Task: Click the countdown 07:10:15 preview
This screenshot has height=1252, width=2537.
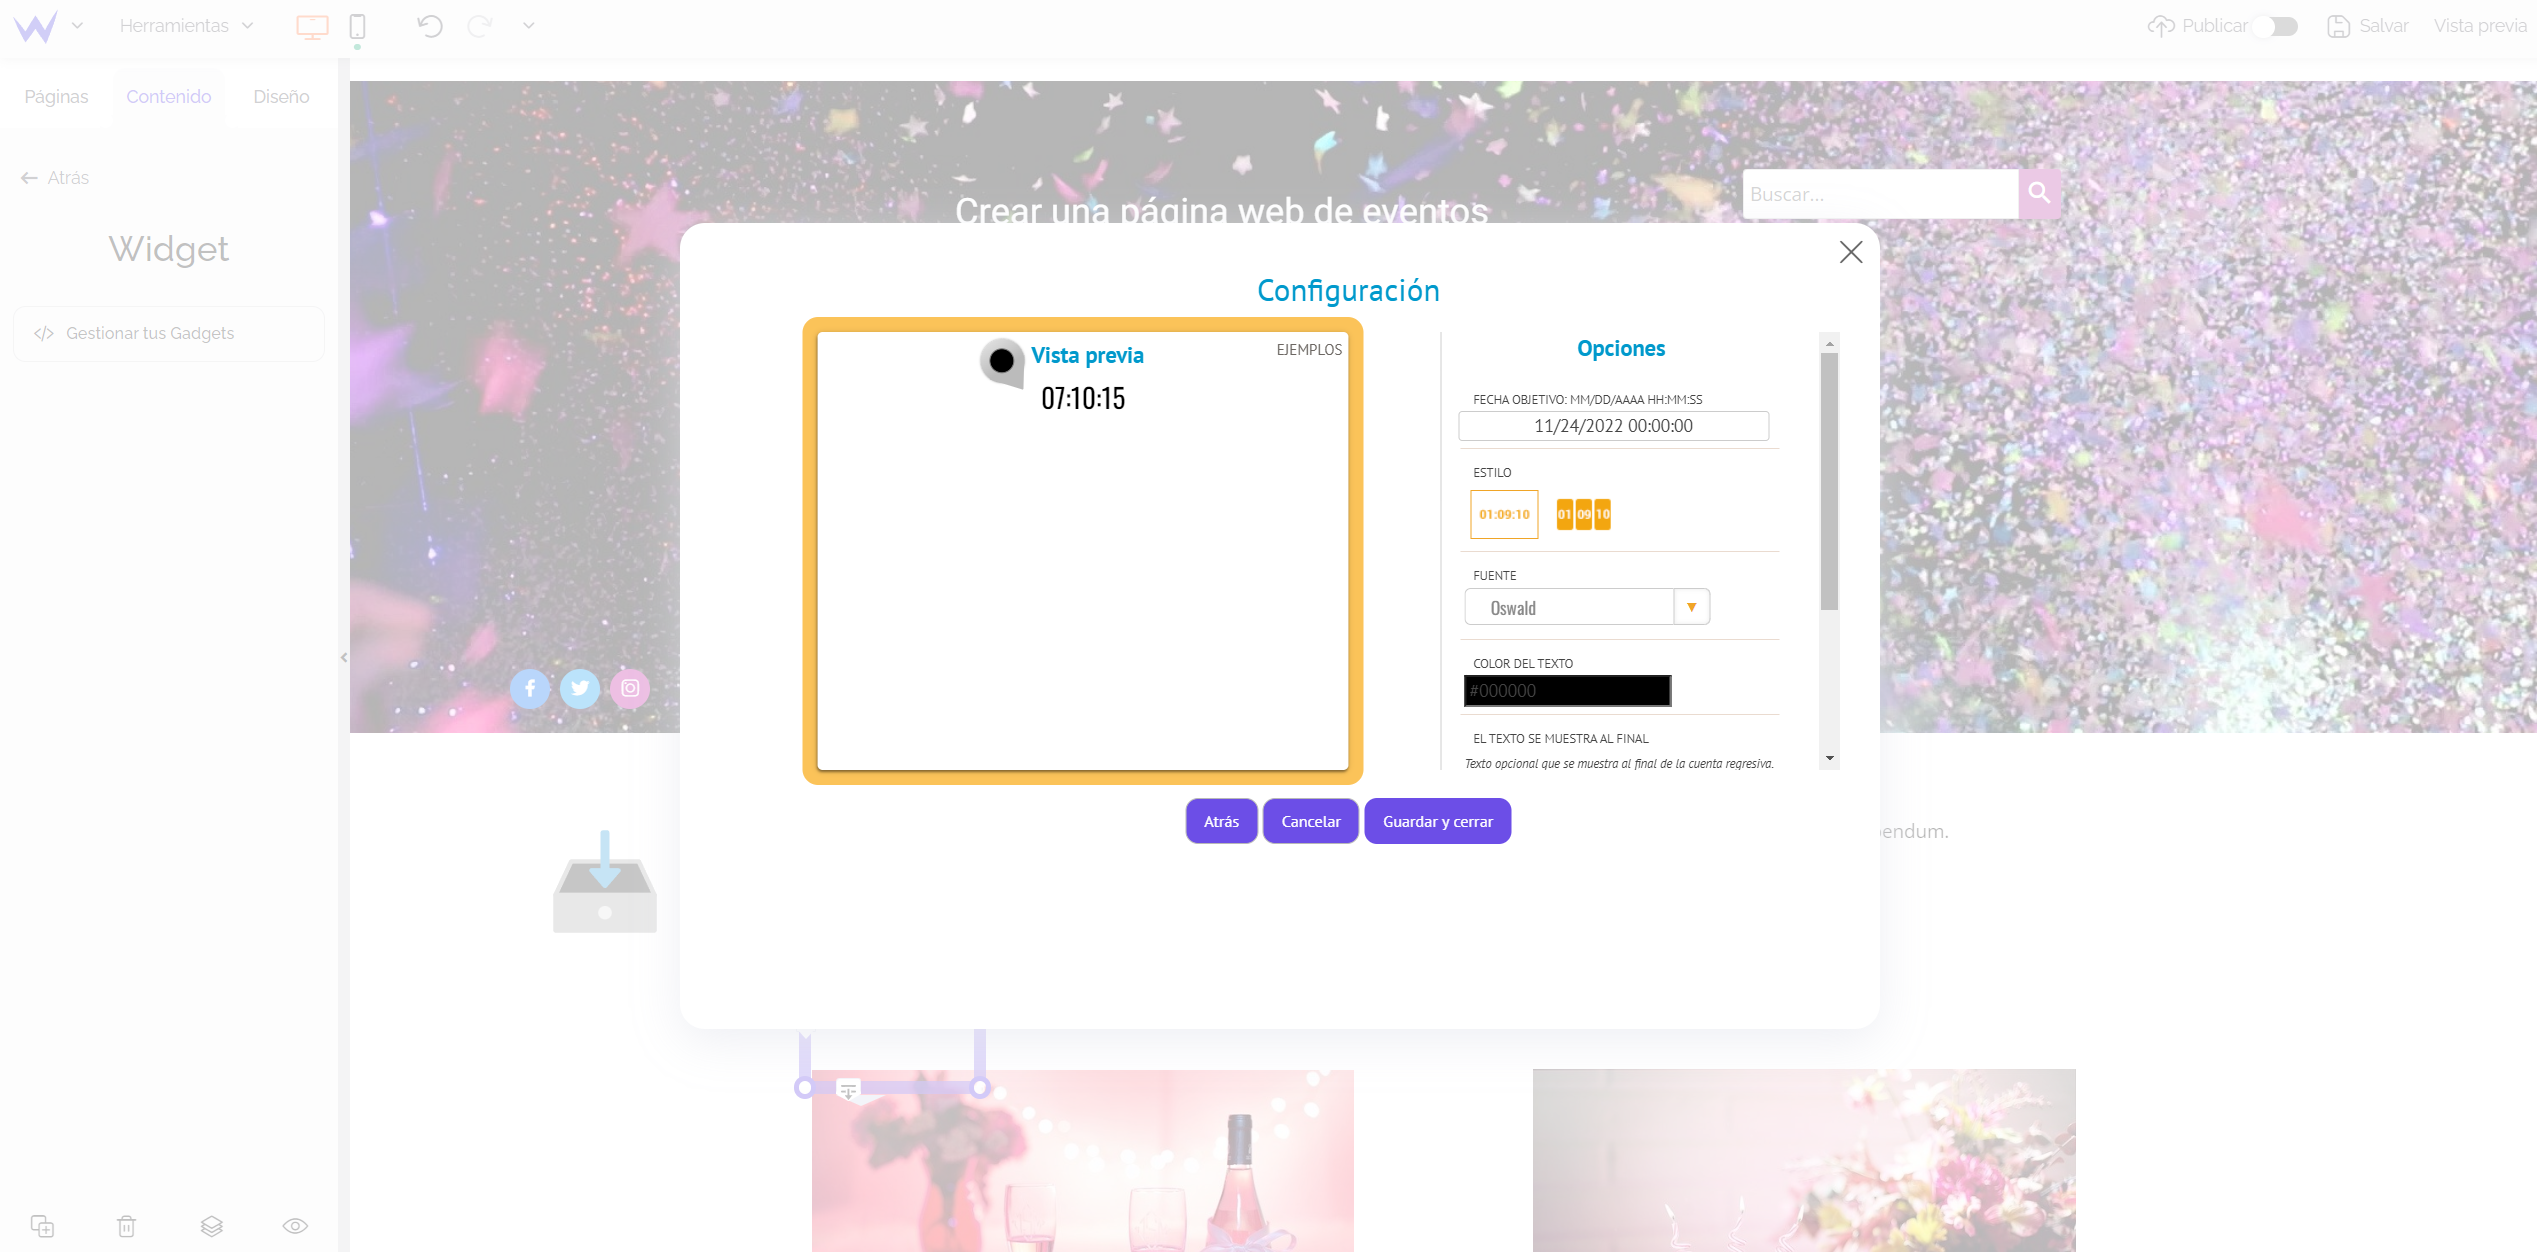Action: [x=1083, y=398]
